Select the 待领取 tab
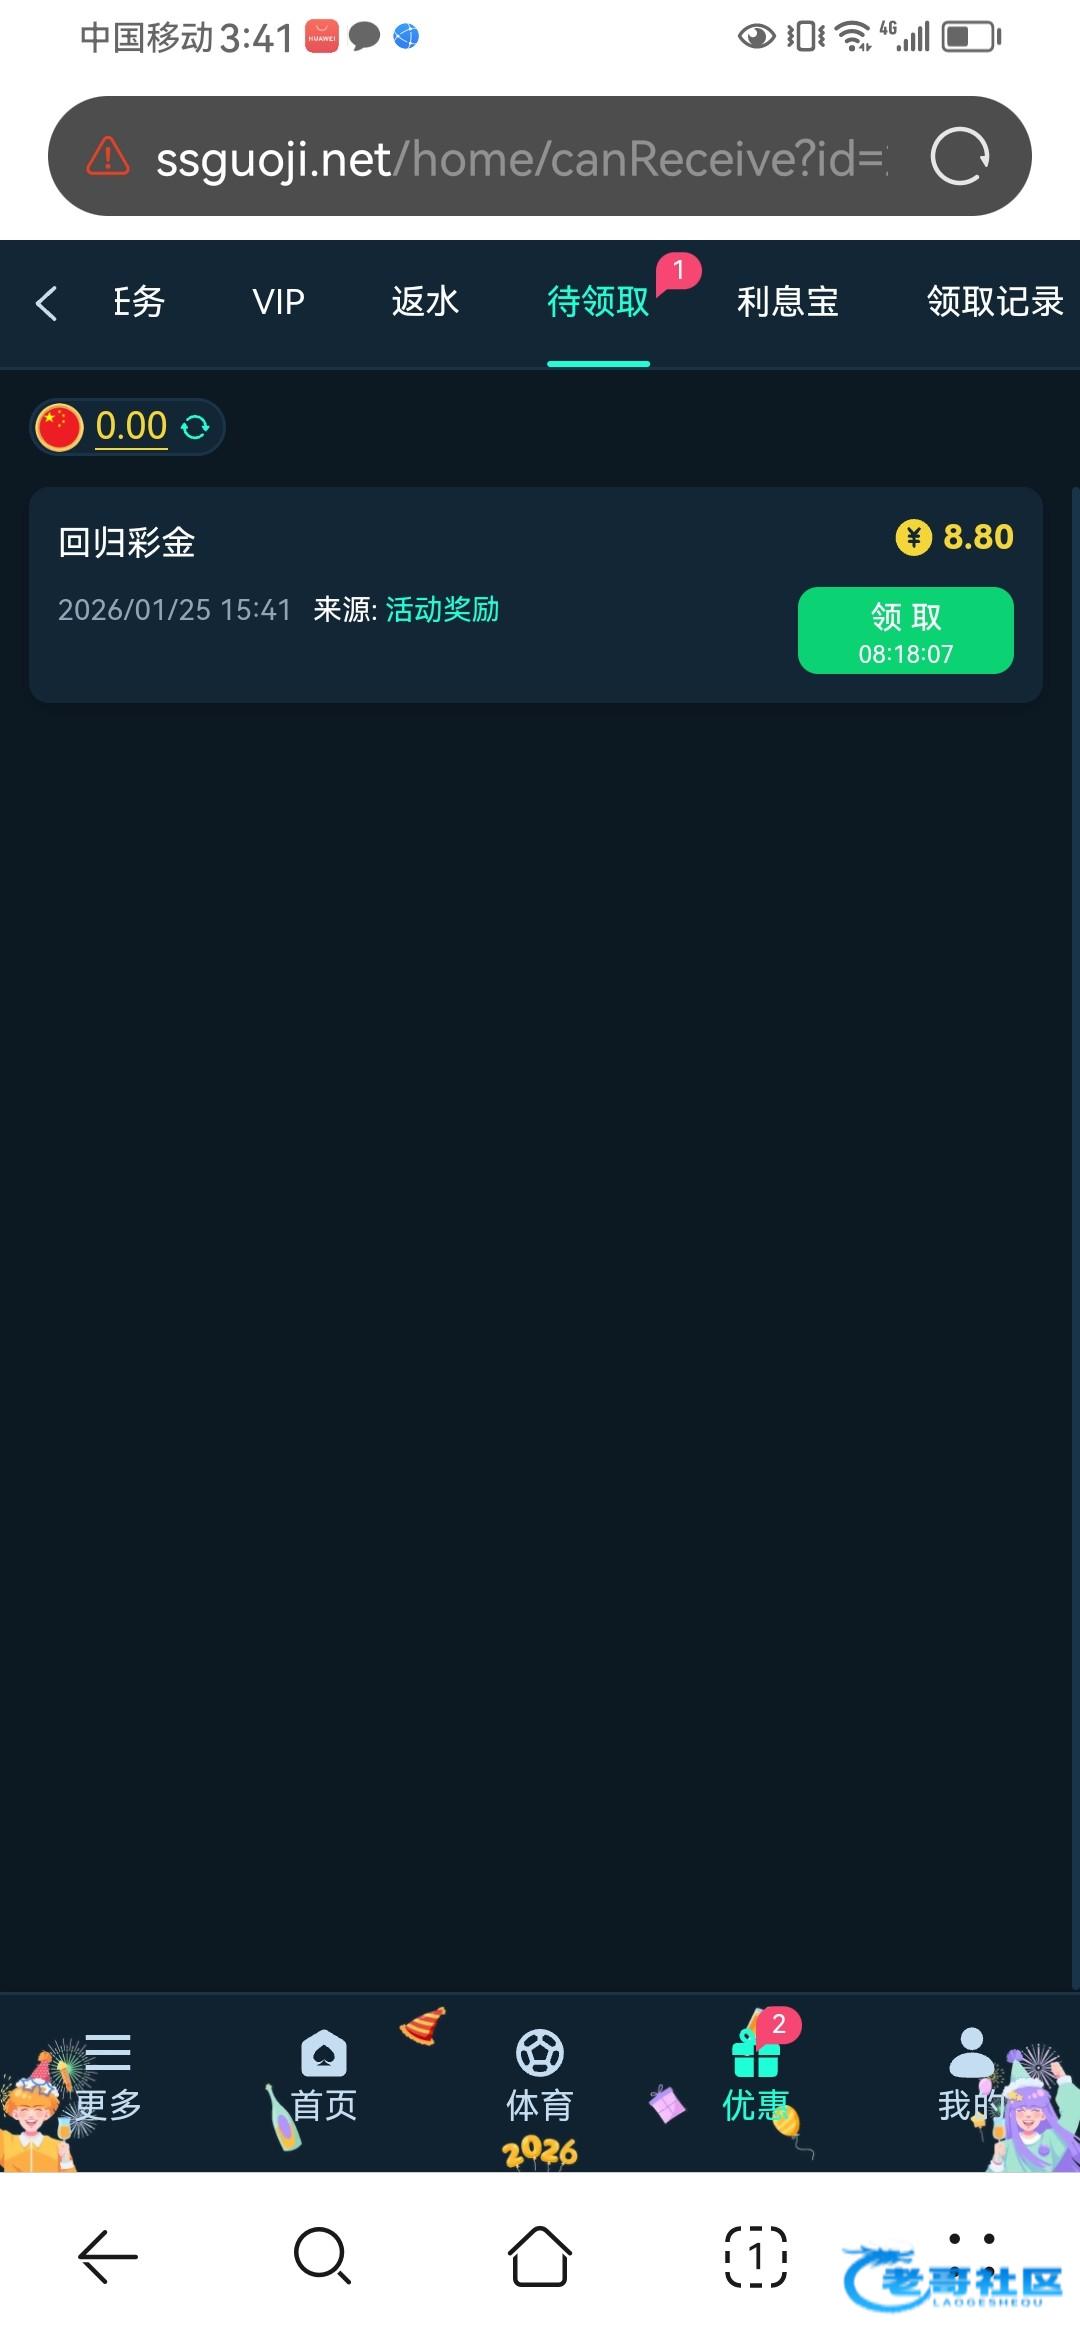This screenshot has height=2340, width=1080. (598, 302)
